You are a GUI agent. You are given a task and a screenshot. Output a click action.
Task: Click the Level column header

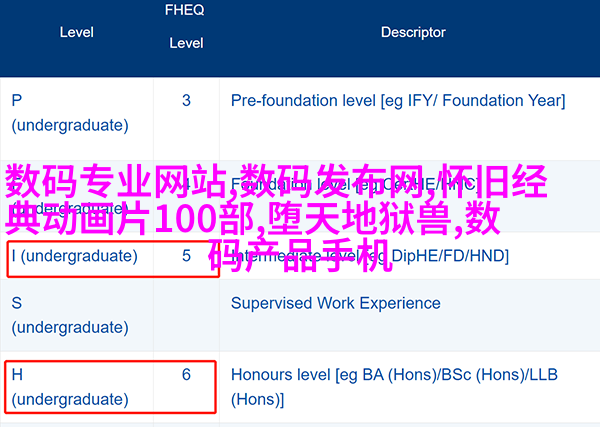coord(77,32)
